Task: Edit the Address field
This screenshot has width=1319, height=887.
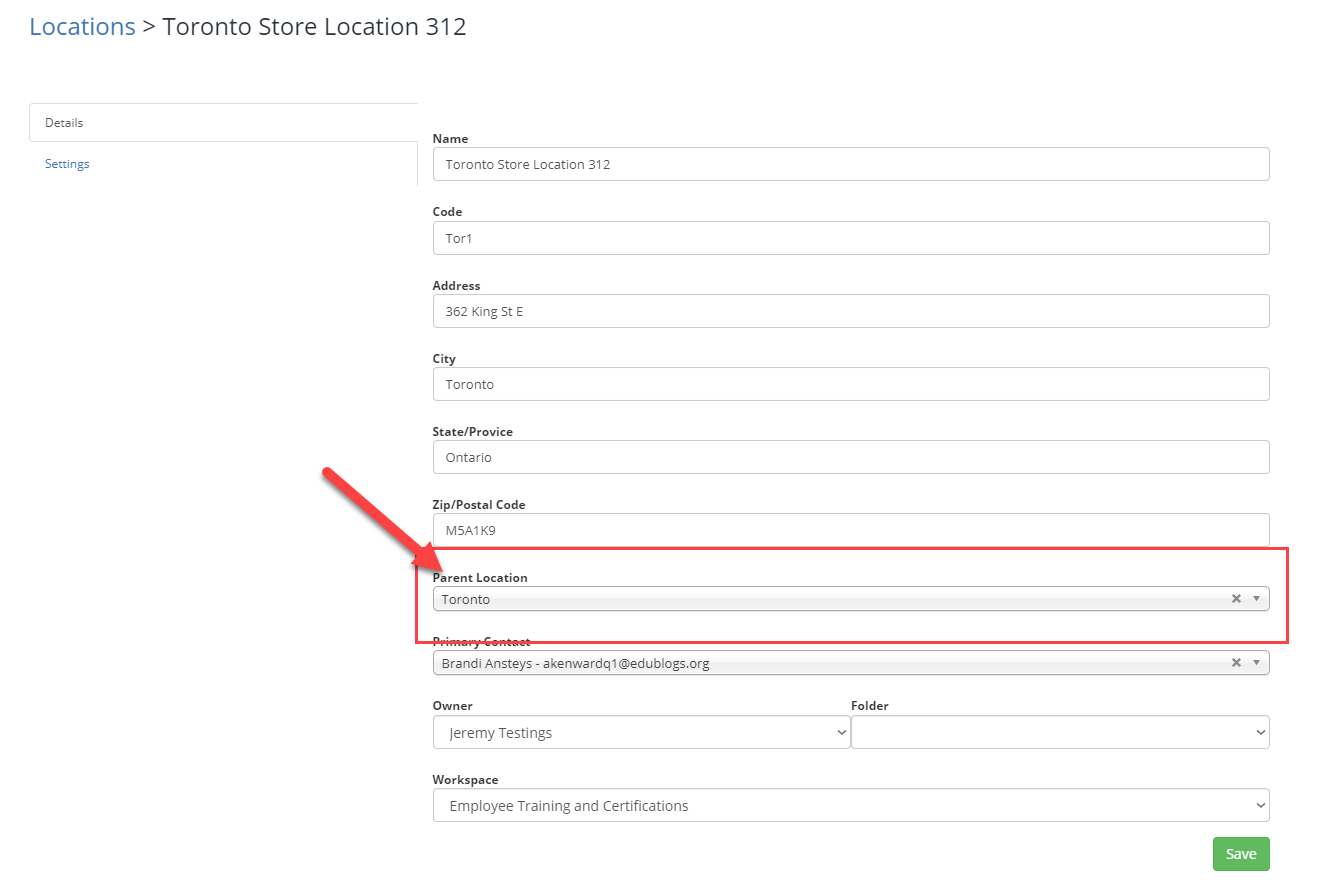Action: coord(851,311)
